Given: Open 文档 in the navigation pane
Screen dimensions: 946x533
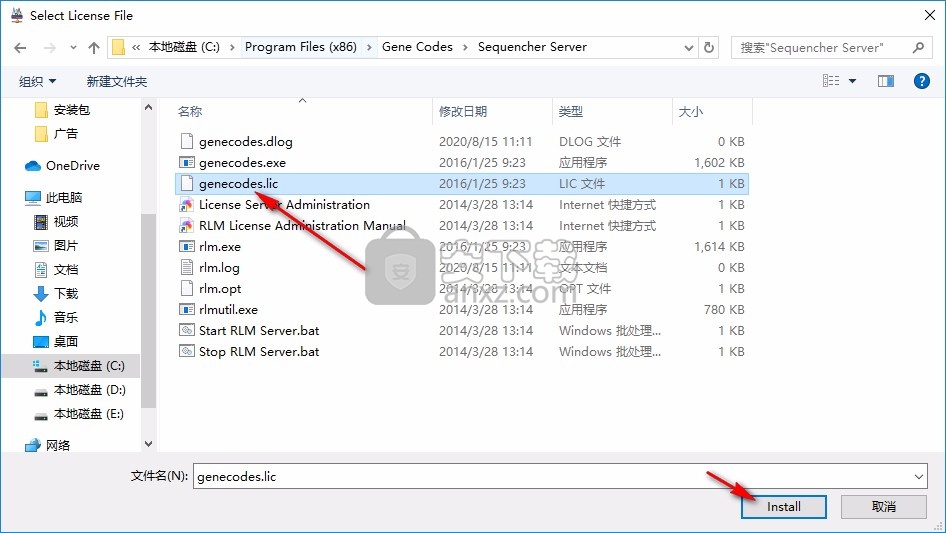Looking at the screenshot, I should 65,270.
